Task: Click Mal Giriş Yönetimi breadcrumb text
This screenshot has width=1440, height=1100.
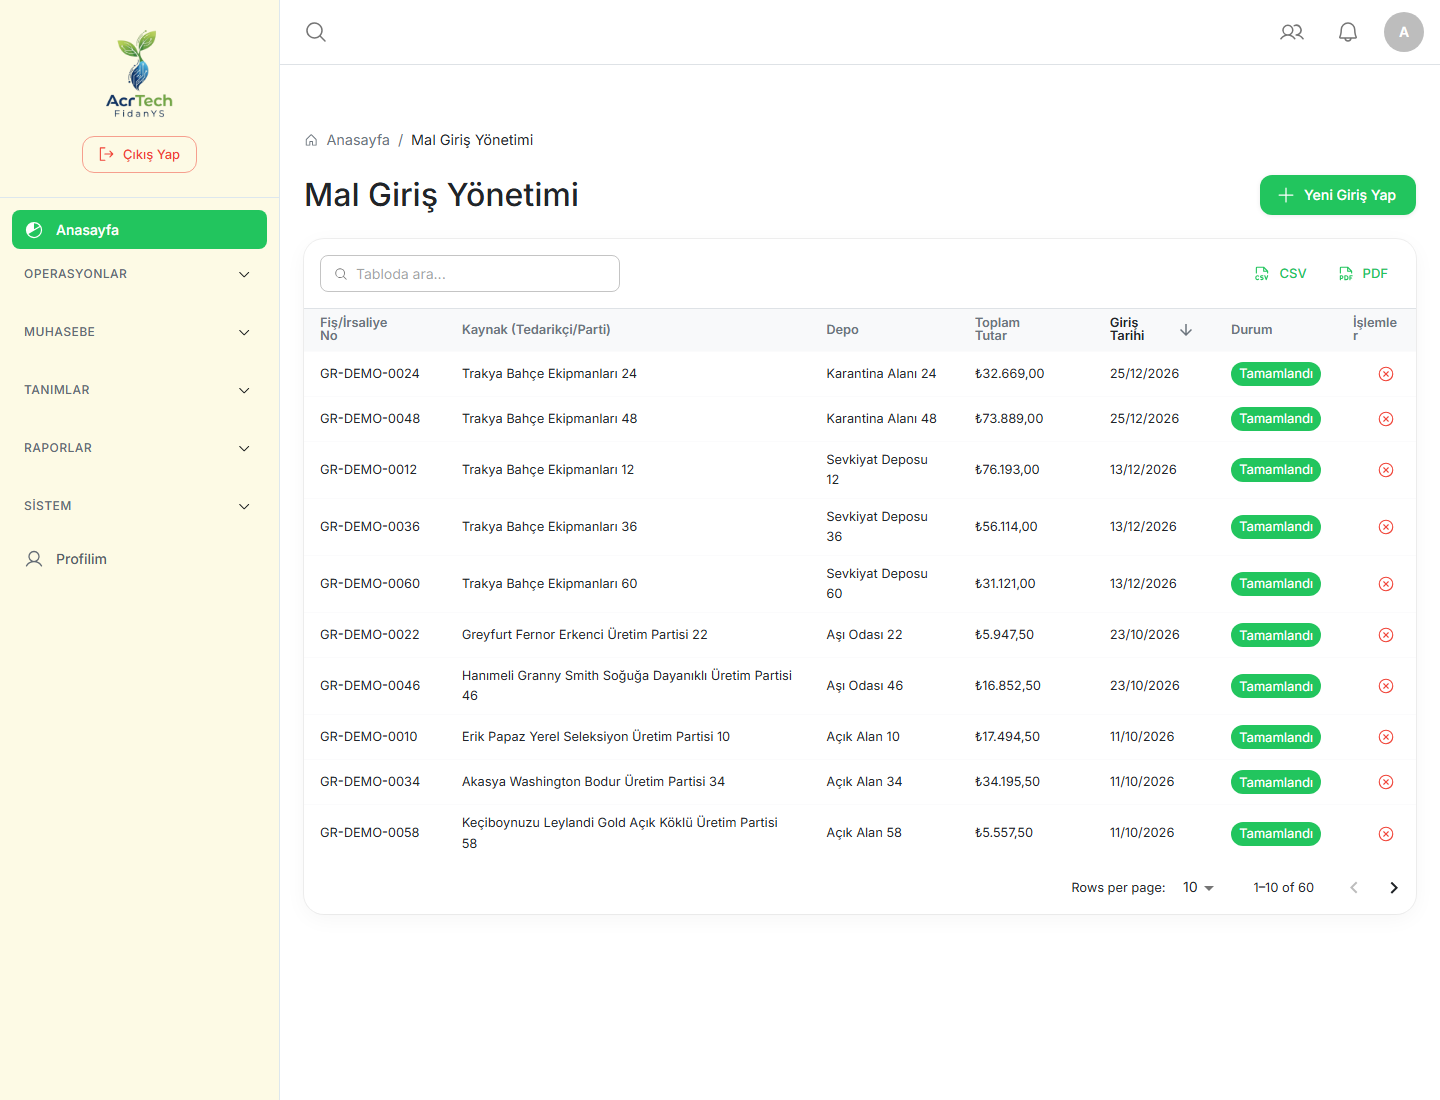Action: (472, 140)
